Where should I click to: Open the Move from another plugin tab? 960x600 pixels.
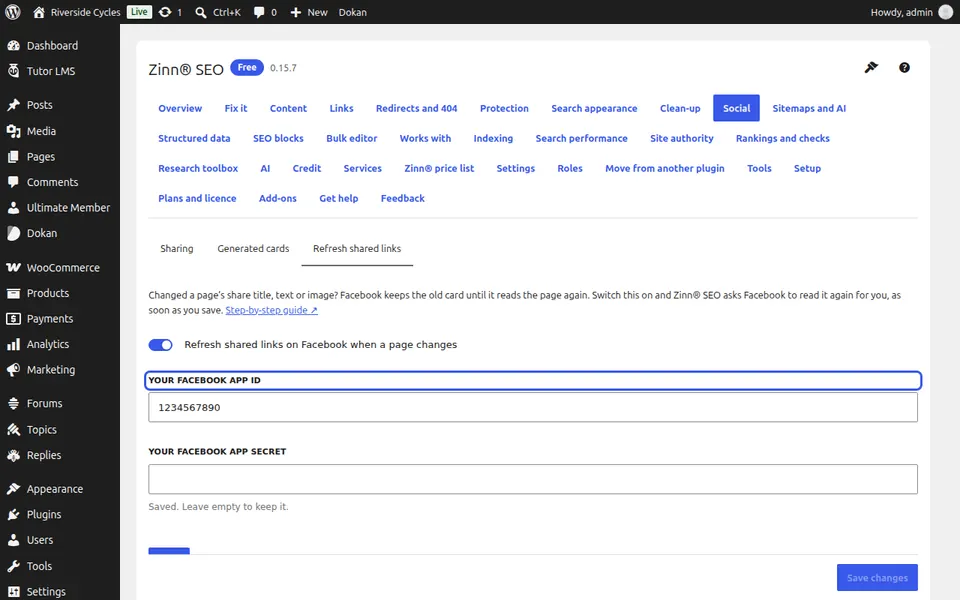coord(664,168)
